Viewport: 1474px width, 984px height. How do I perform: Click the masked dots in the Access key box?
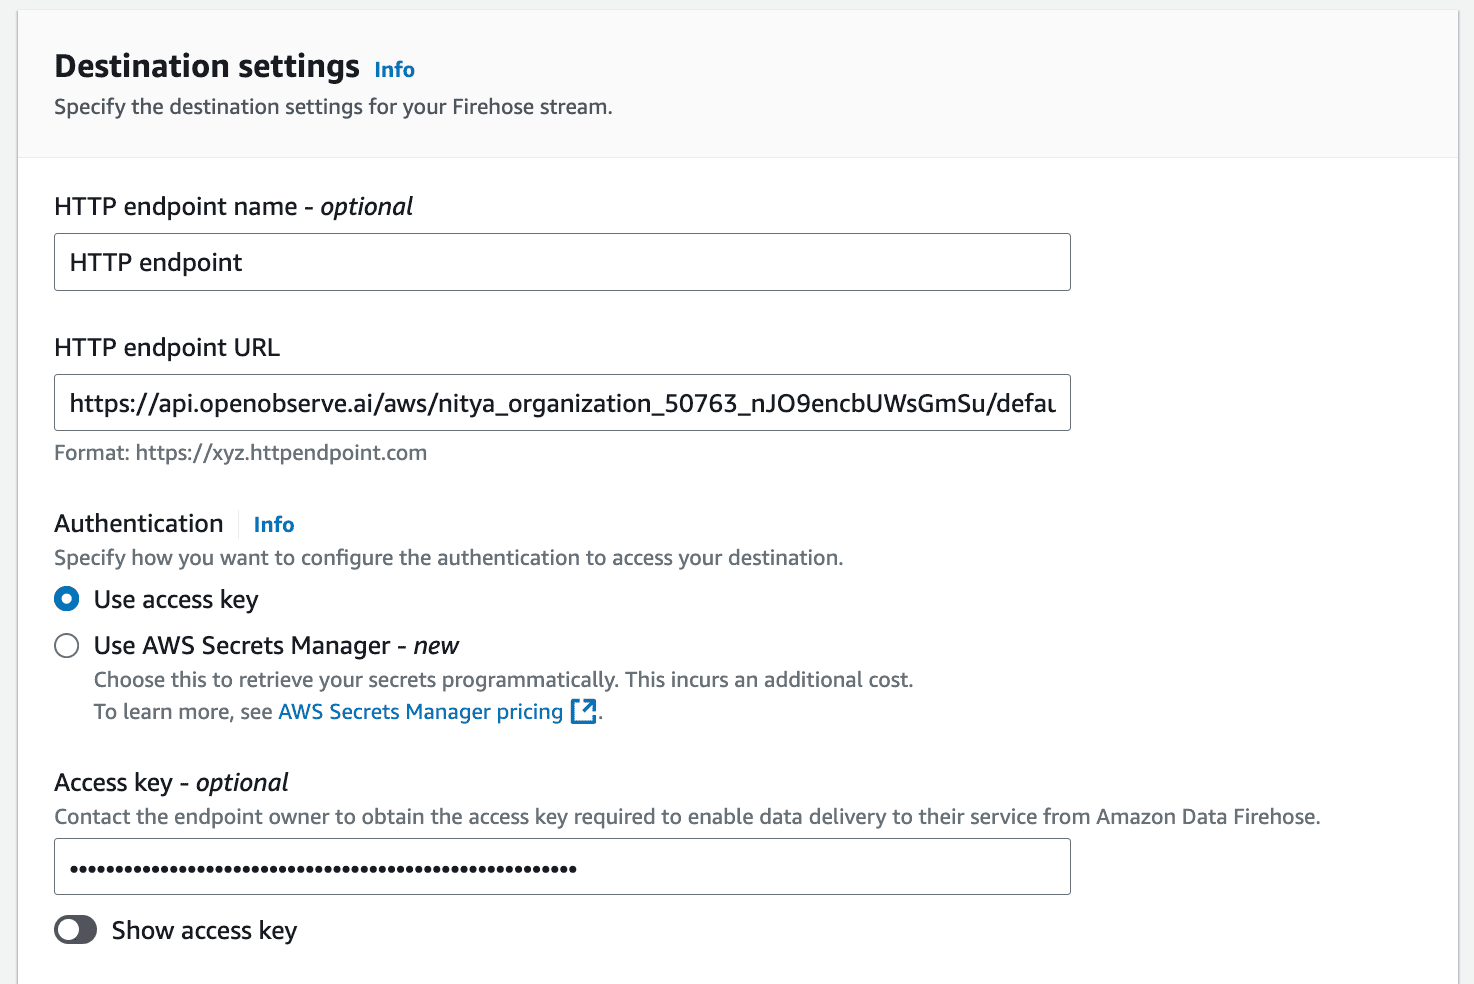pos(322,866)
